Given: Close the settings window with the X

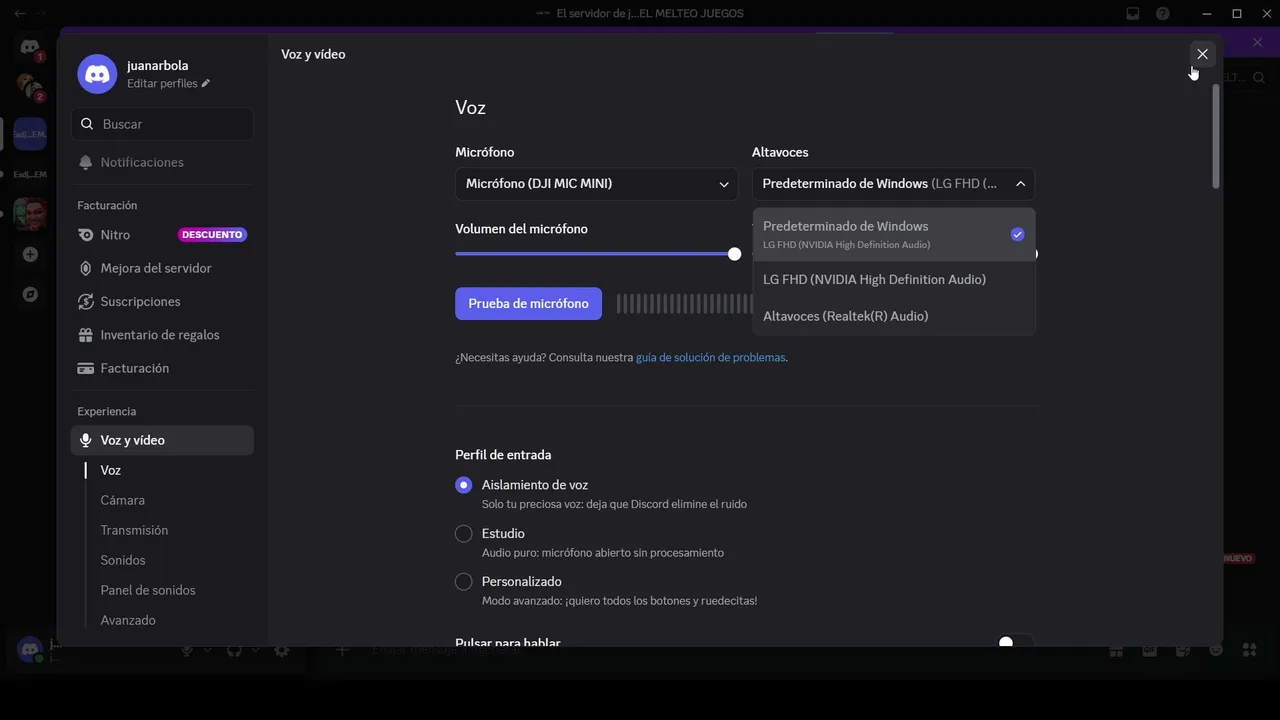Looking at the screenshot, I should click(x=1203, y=54).
